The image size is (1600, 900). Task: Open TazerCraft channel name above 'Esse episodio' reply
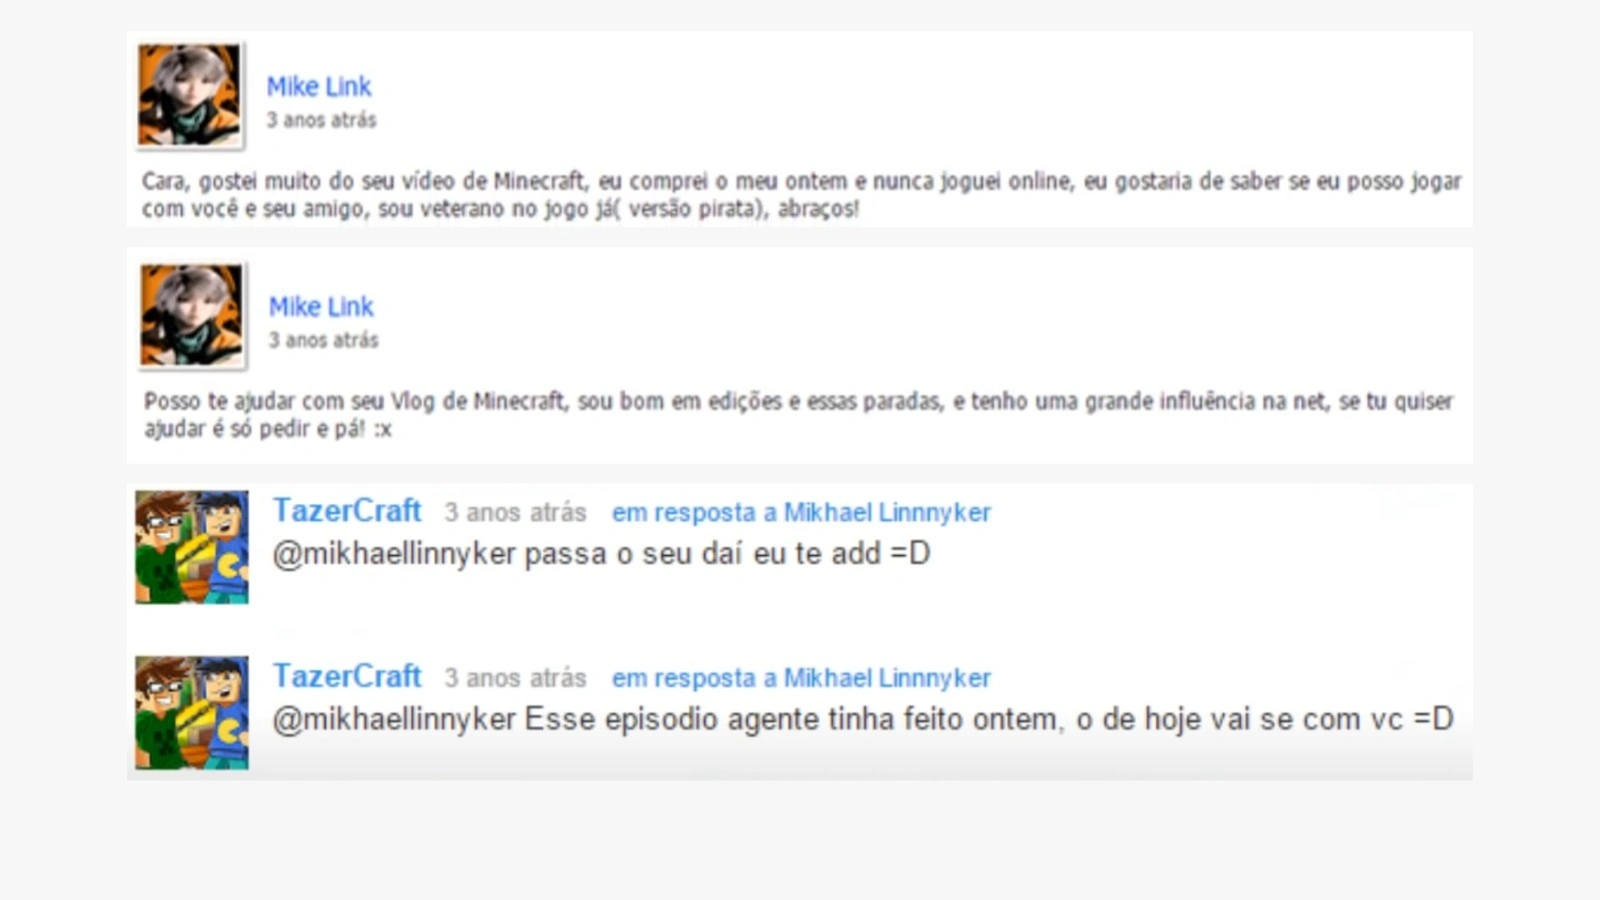pyautogui.click(x=347, y=677)
